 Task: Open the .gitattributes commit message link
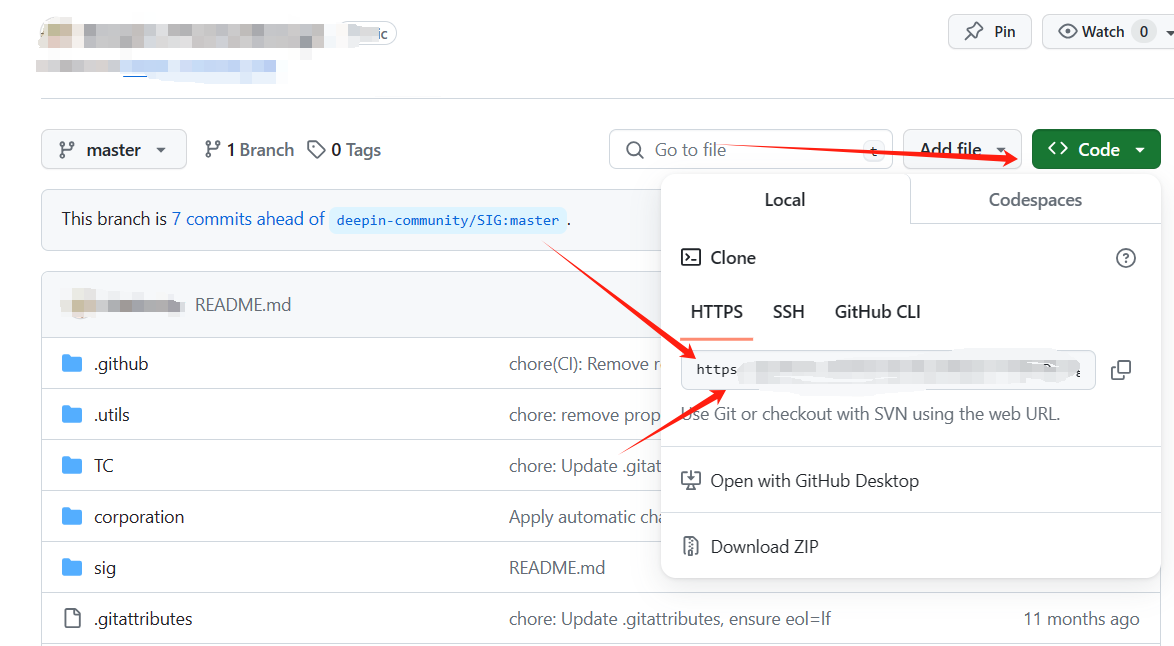point(670,618)
